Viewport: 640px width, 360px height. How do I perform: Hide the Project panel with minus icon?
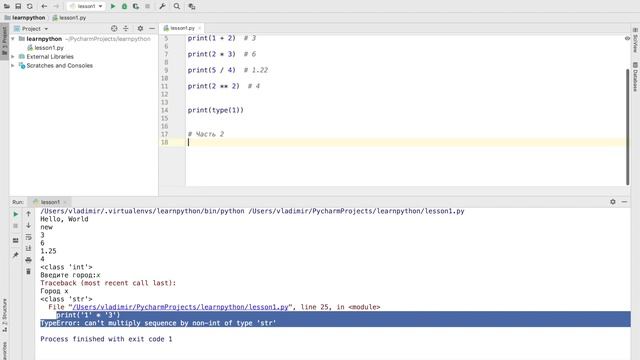(x=152, y=29)
